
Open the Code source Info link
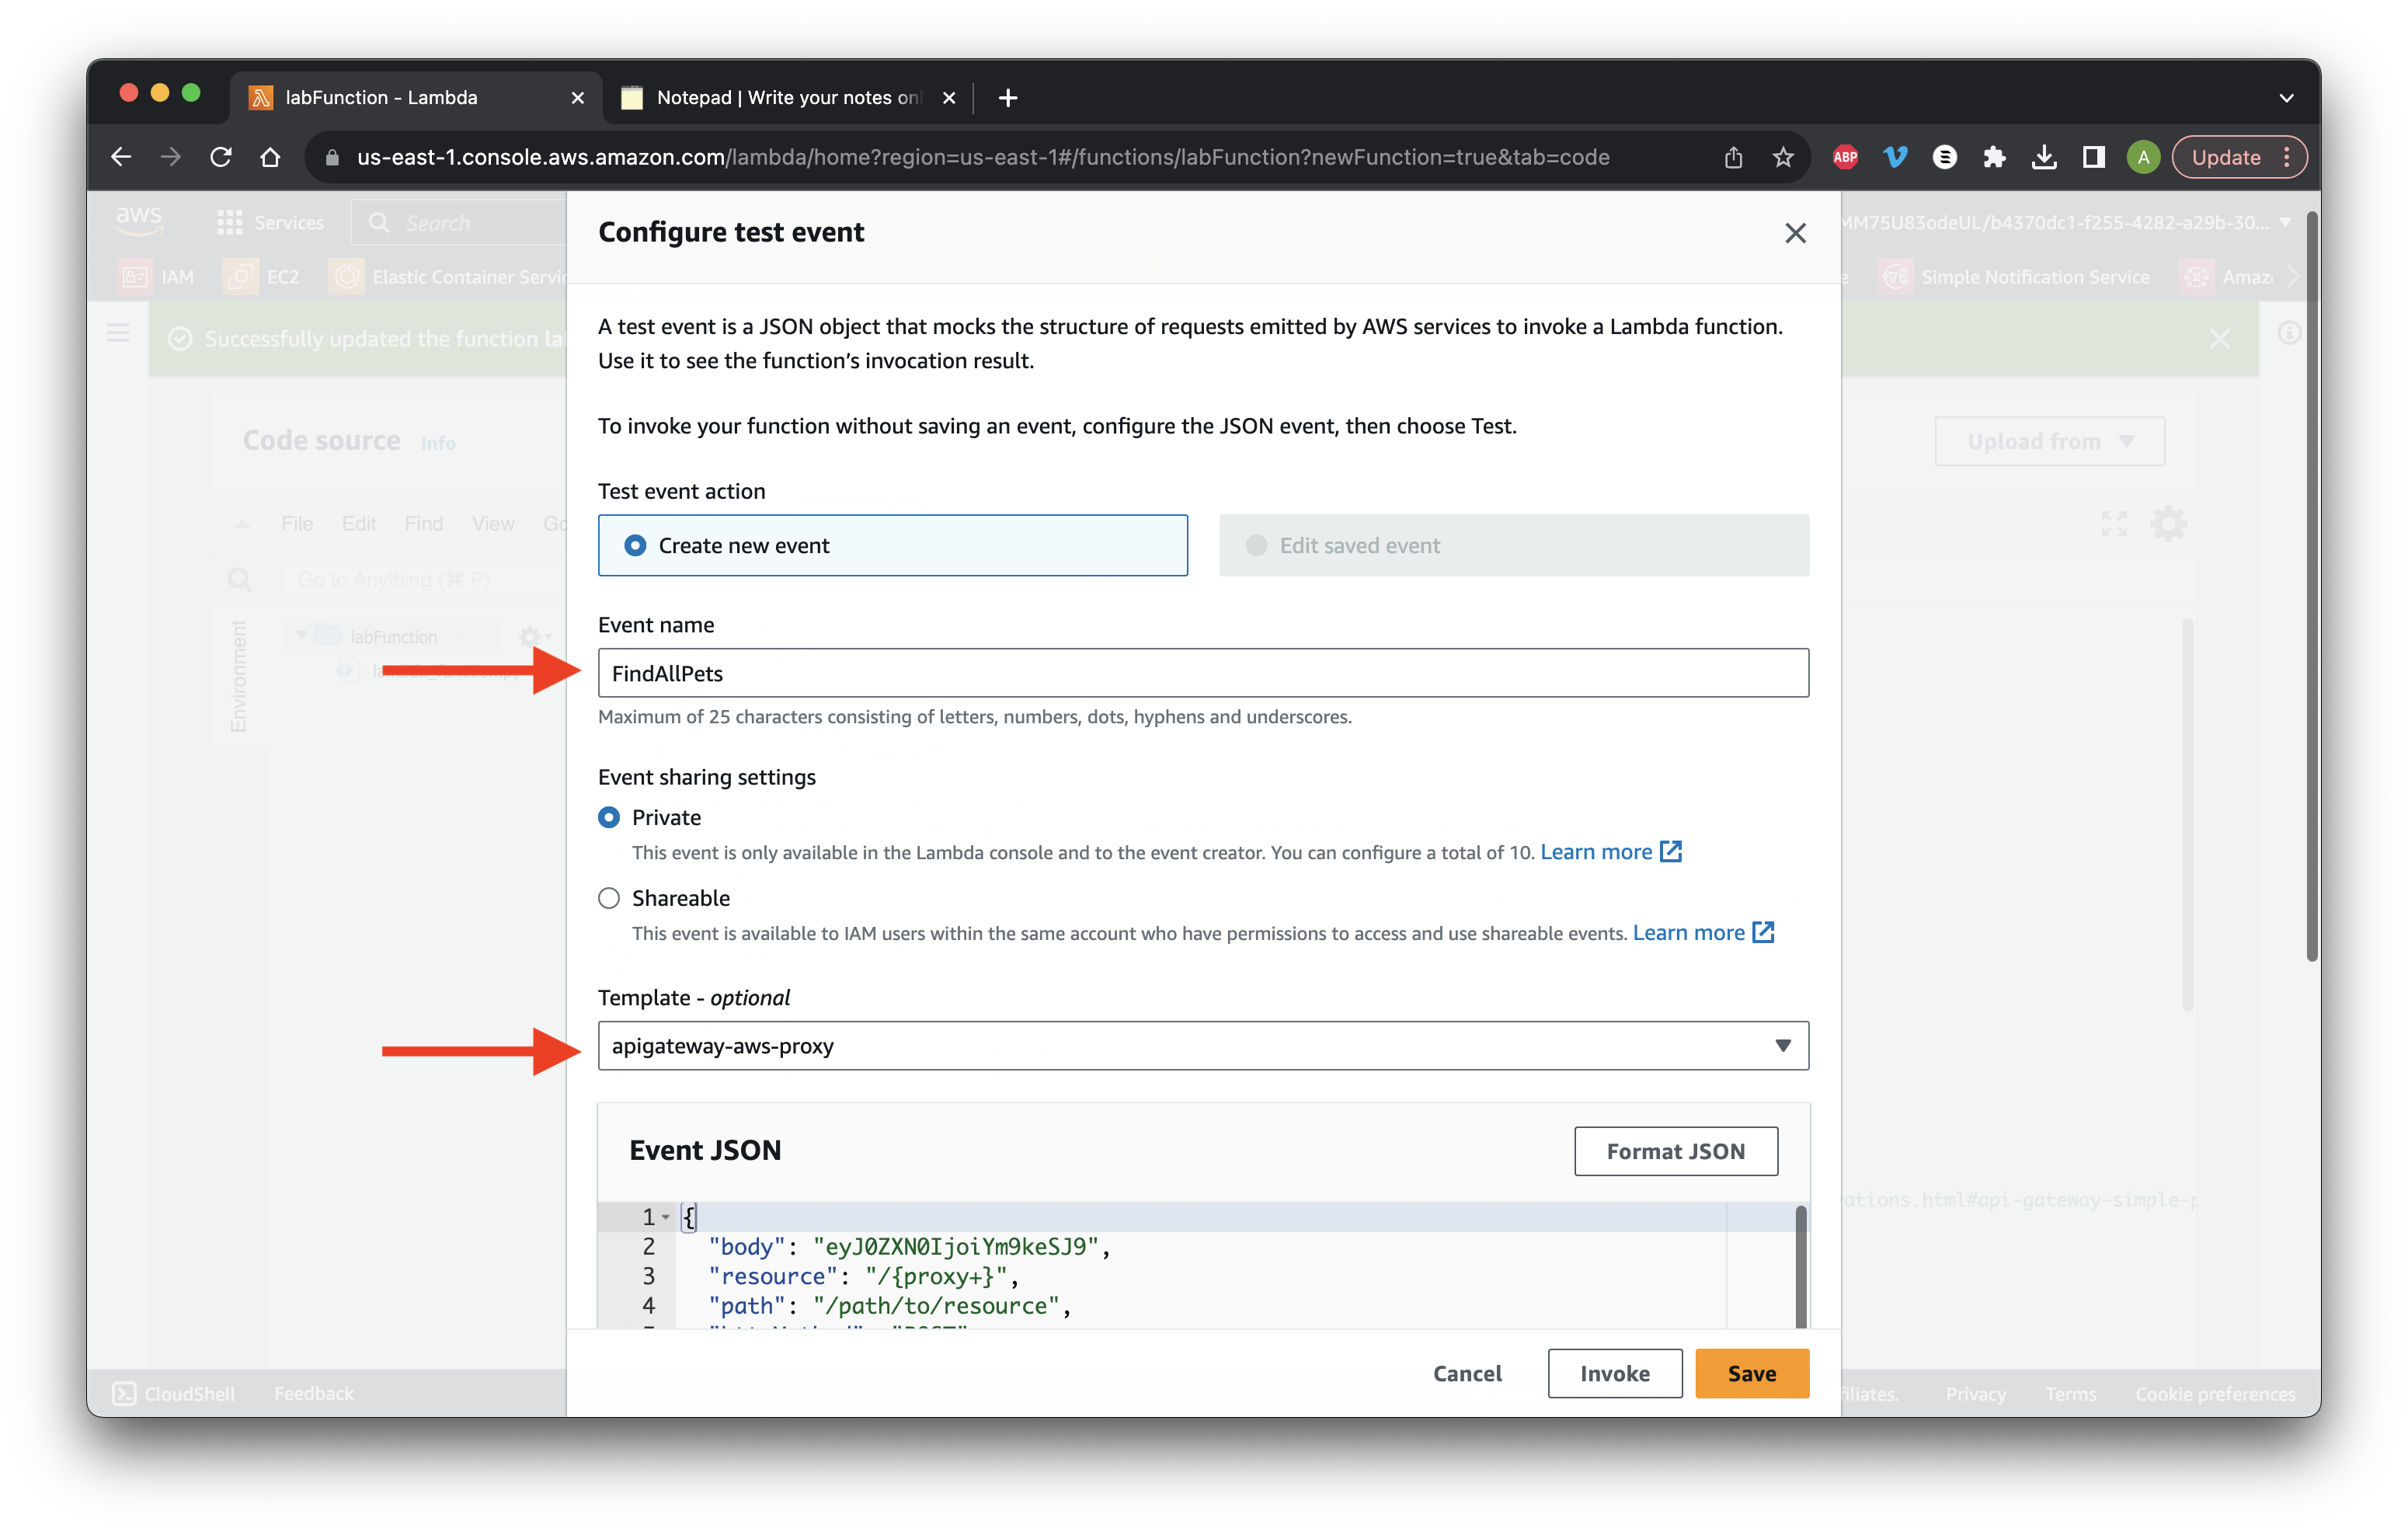click(438, 443)
